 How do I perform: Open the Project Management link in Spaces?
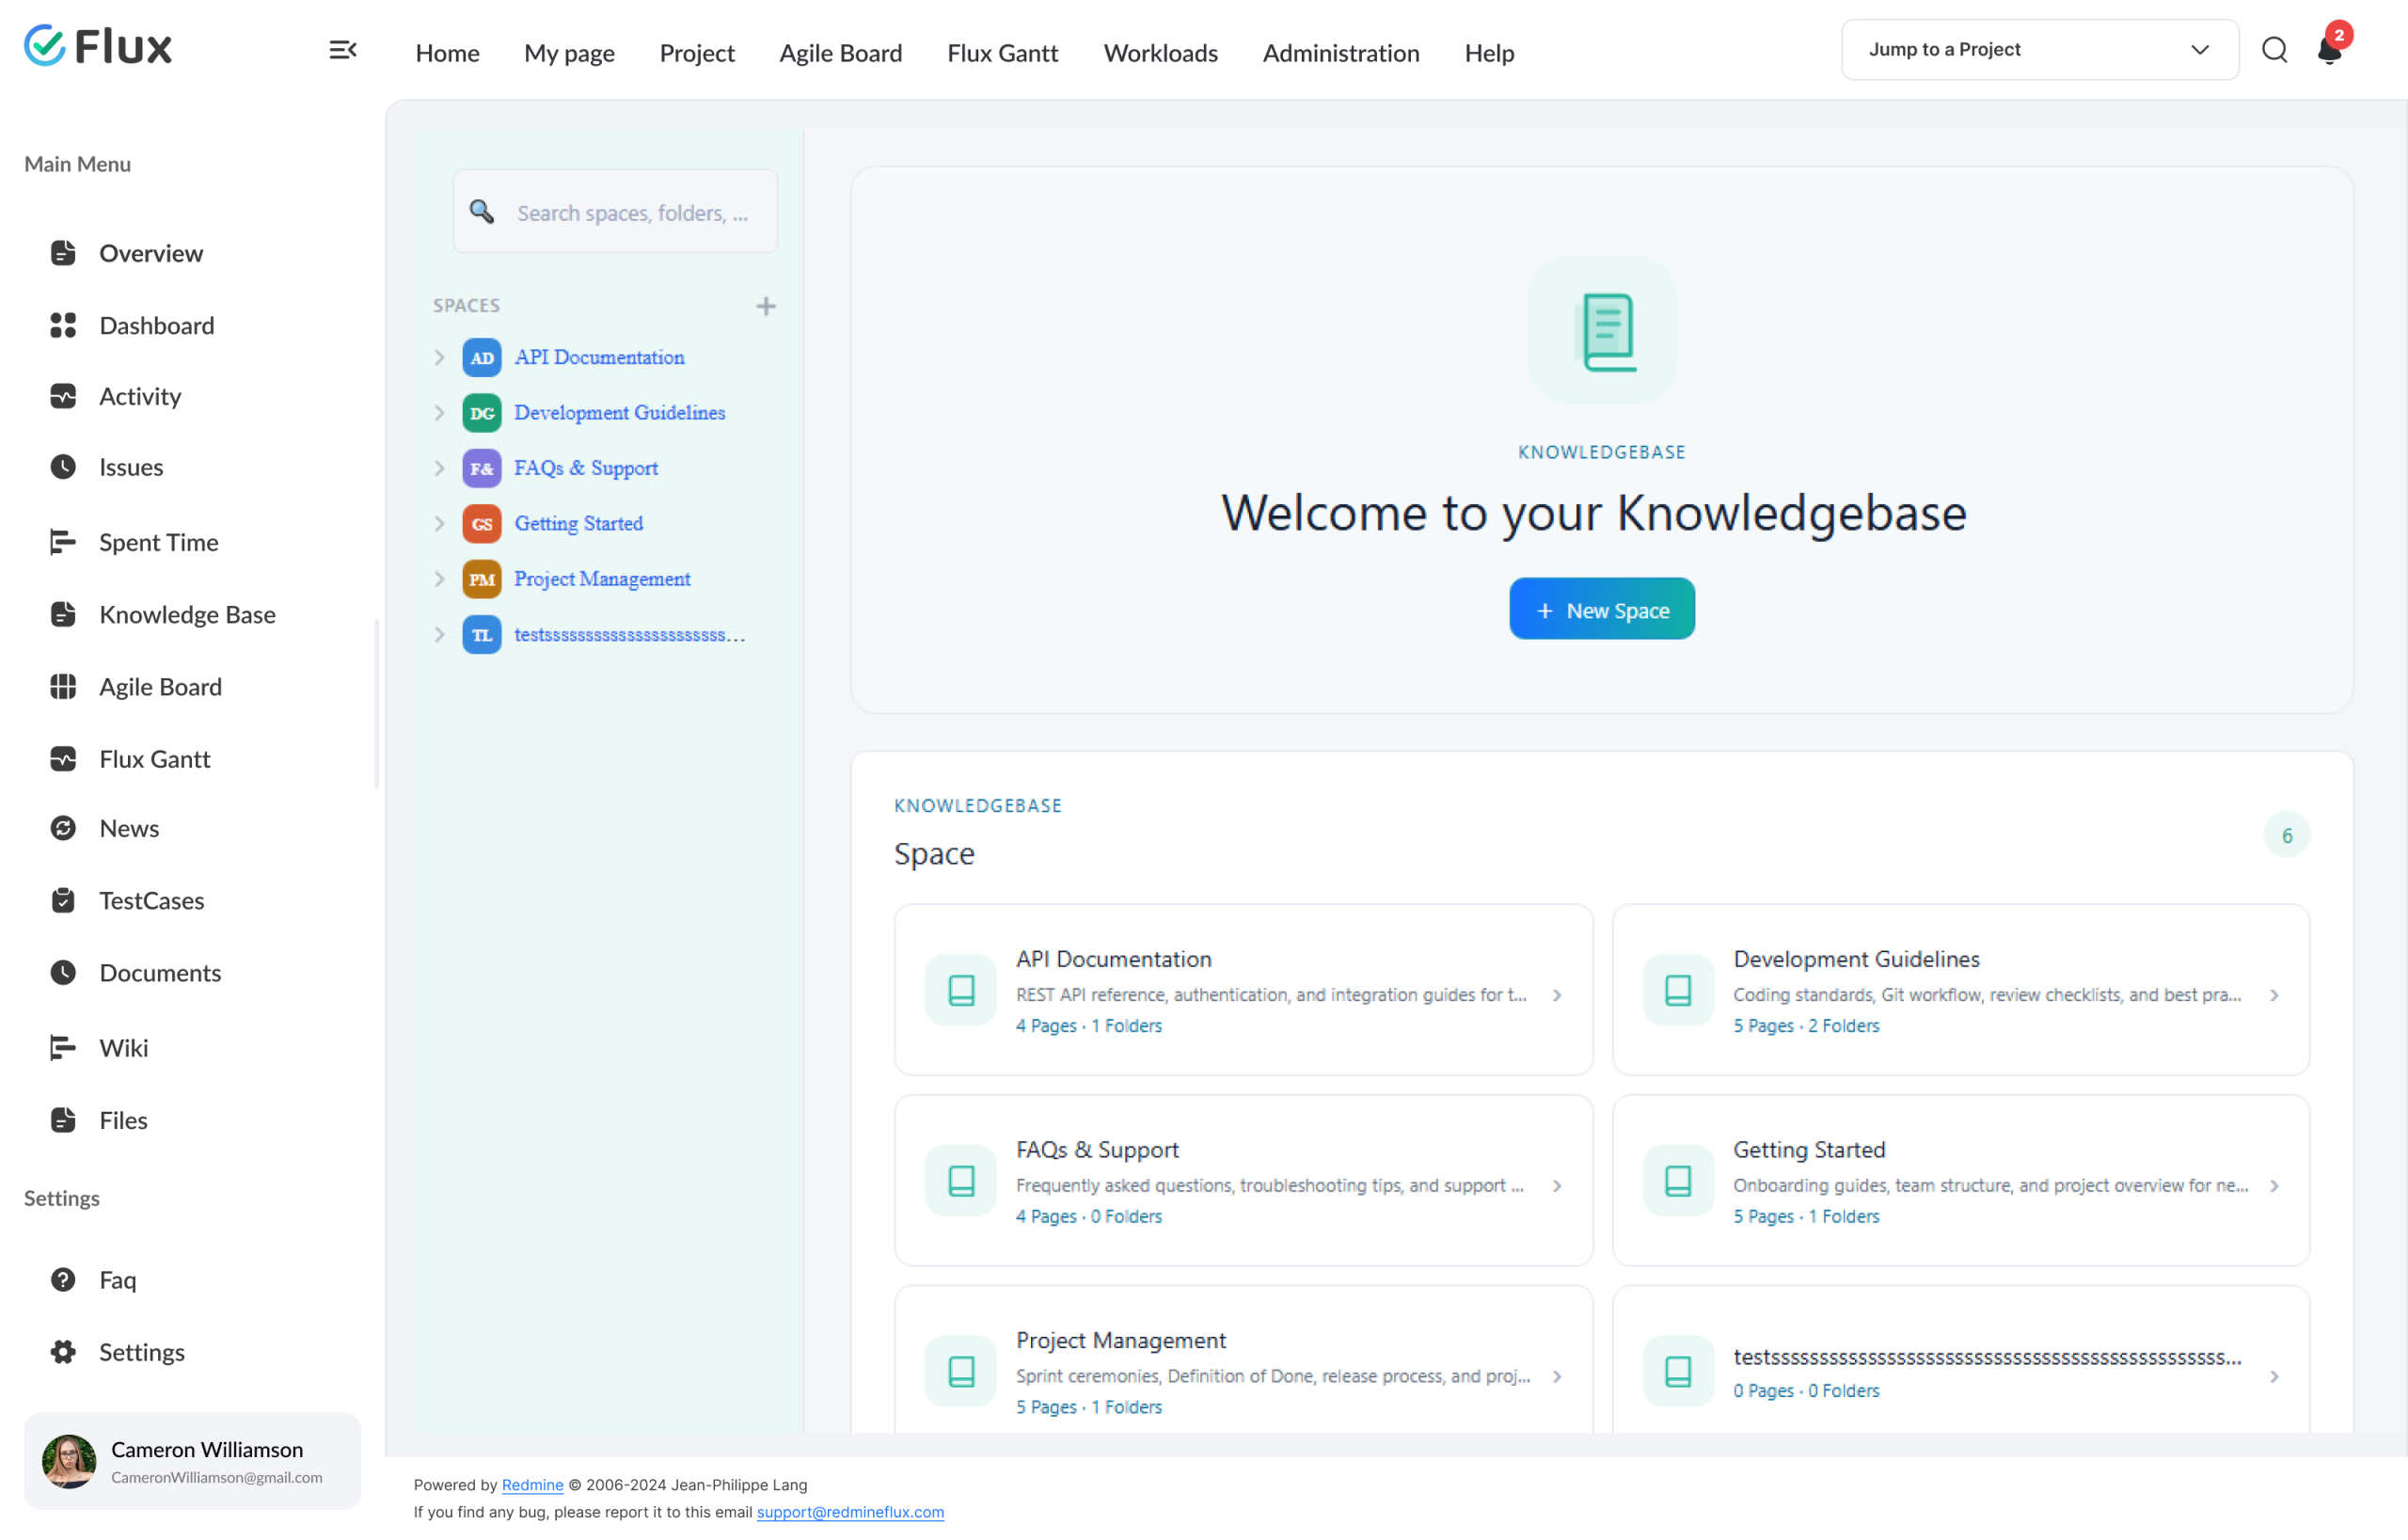pyautogui.click(x=602, y=579)
